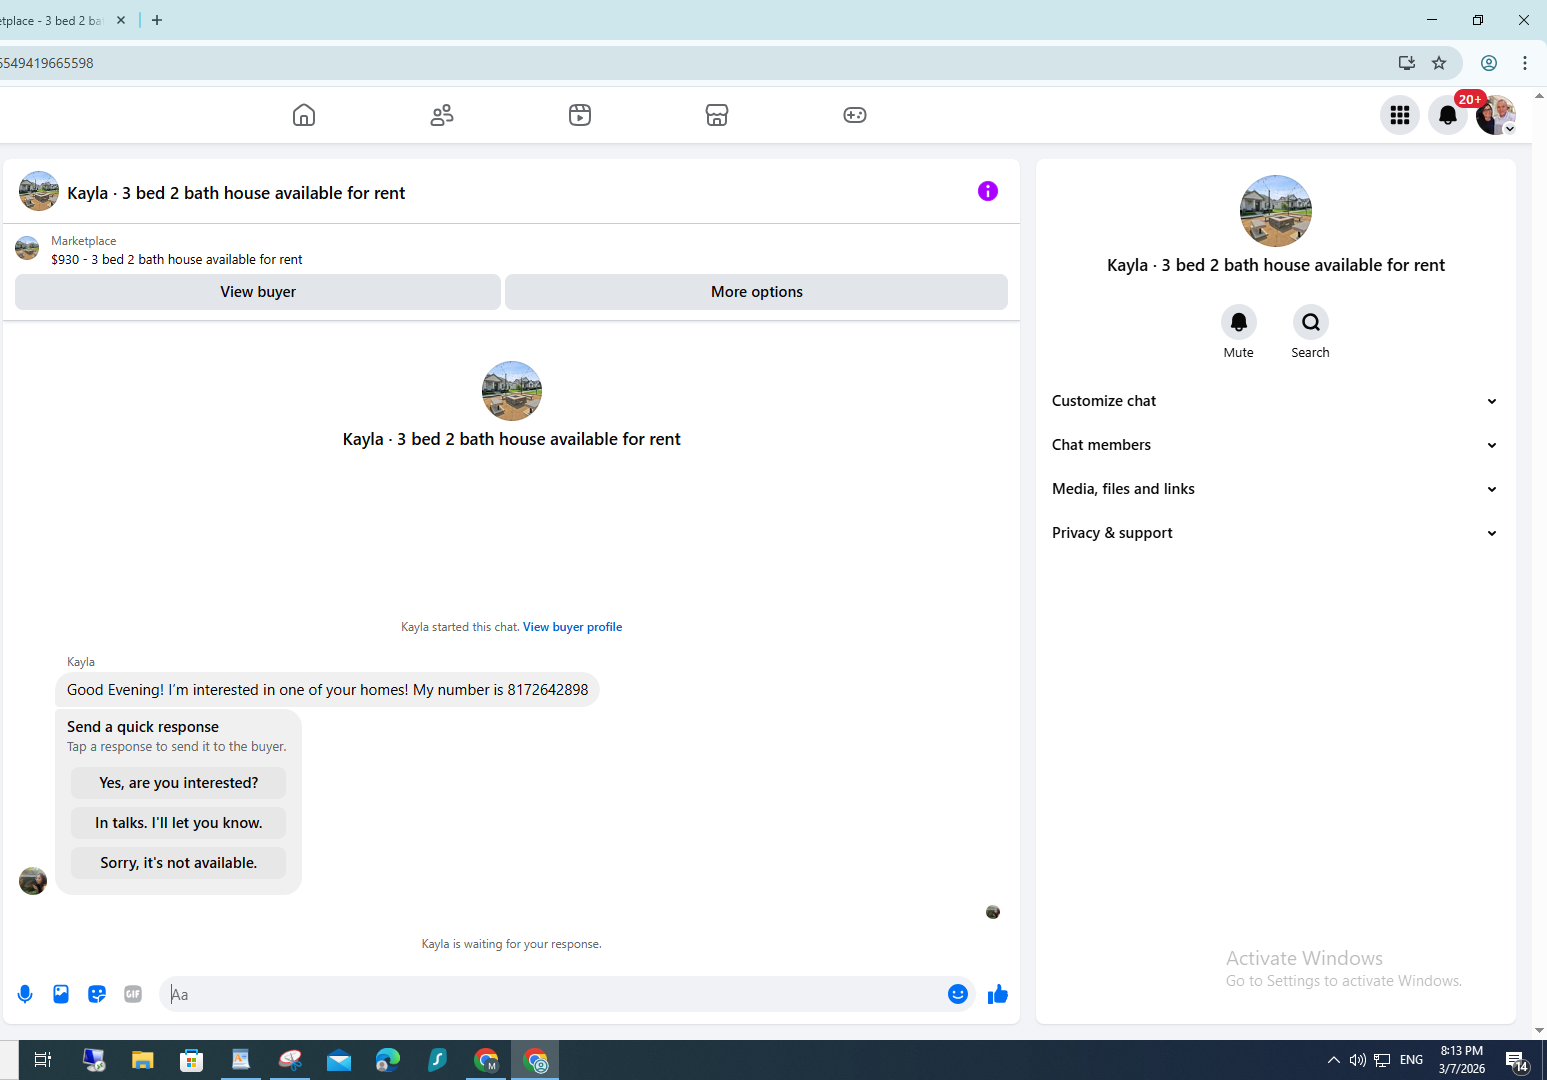
Task: Mute the conversation with the bell icon
Action: point(1239,322)
